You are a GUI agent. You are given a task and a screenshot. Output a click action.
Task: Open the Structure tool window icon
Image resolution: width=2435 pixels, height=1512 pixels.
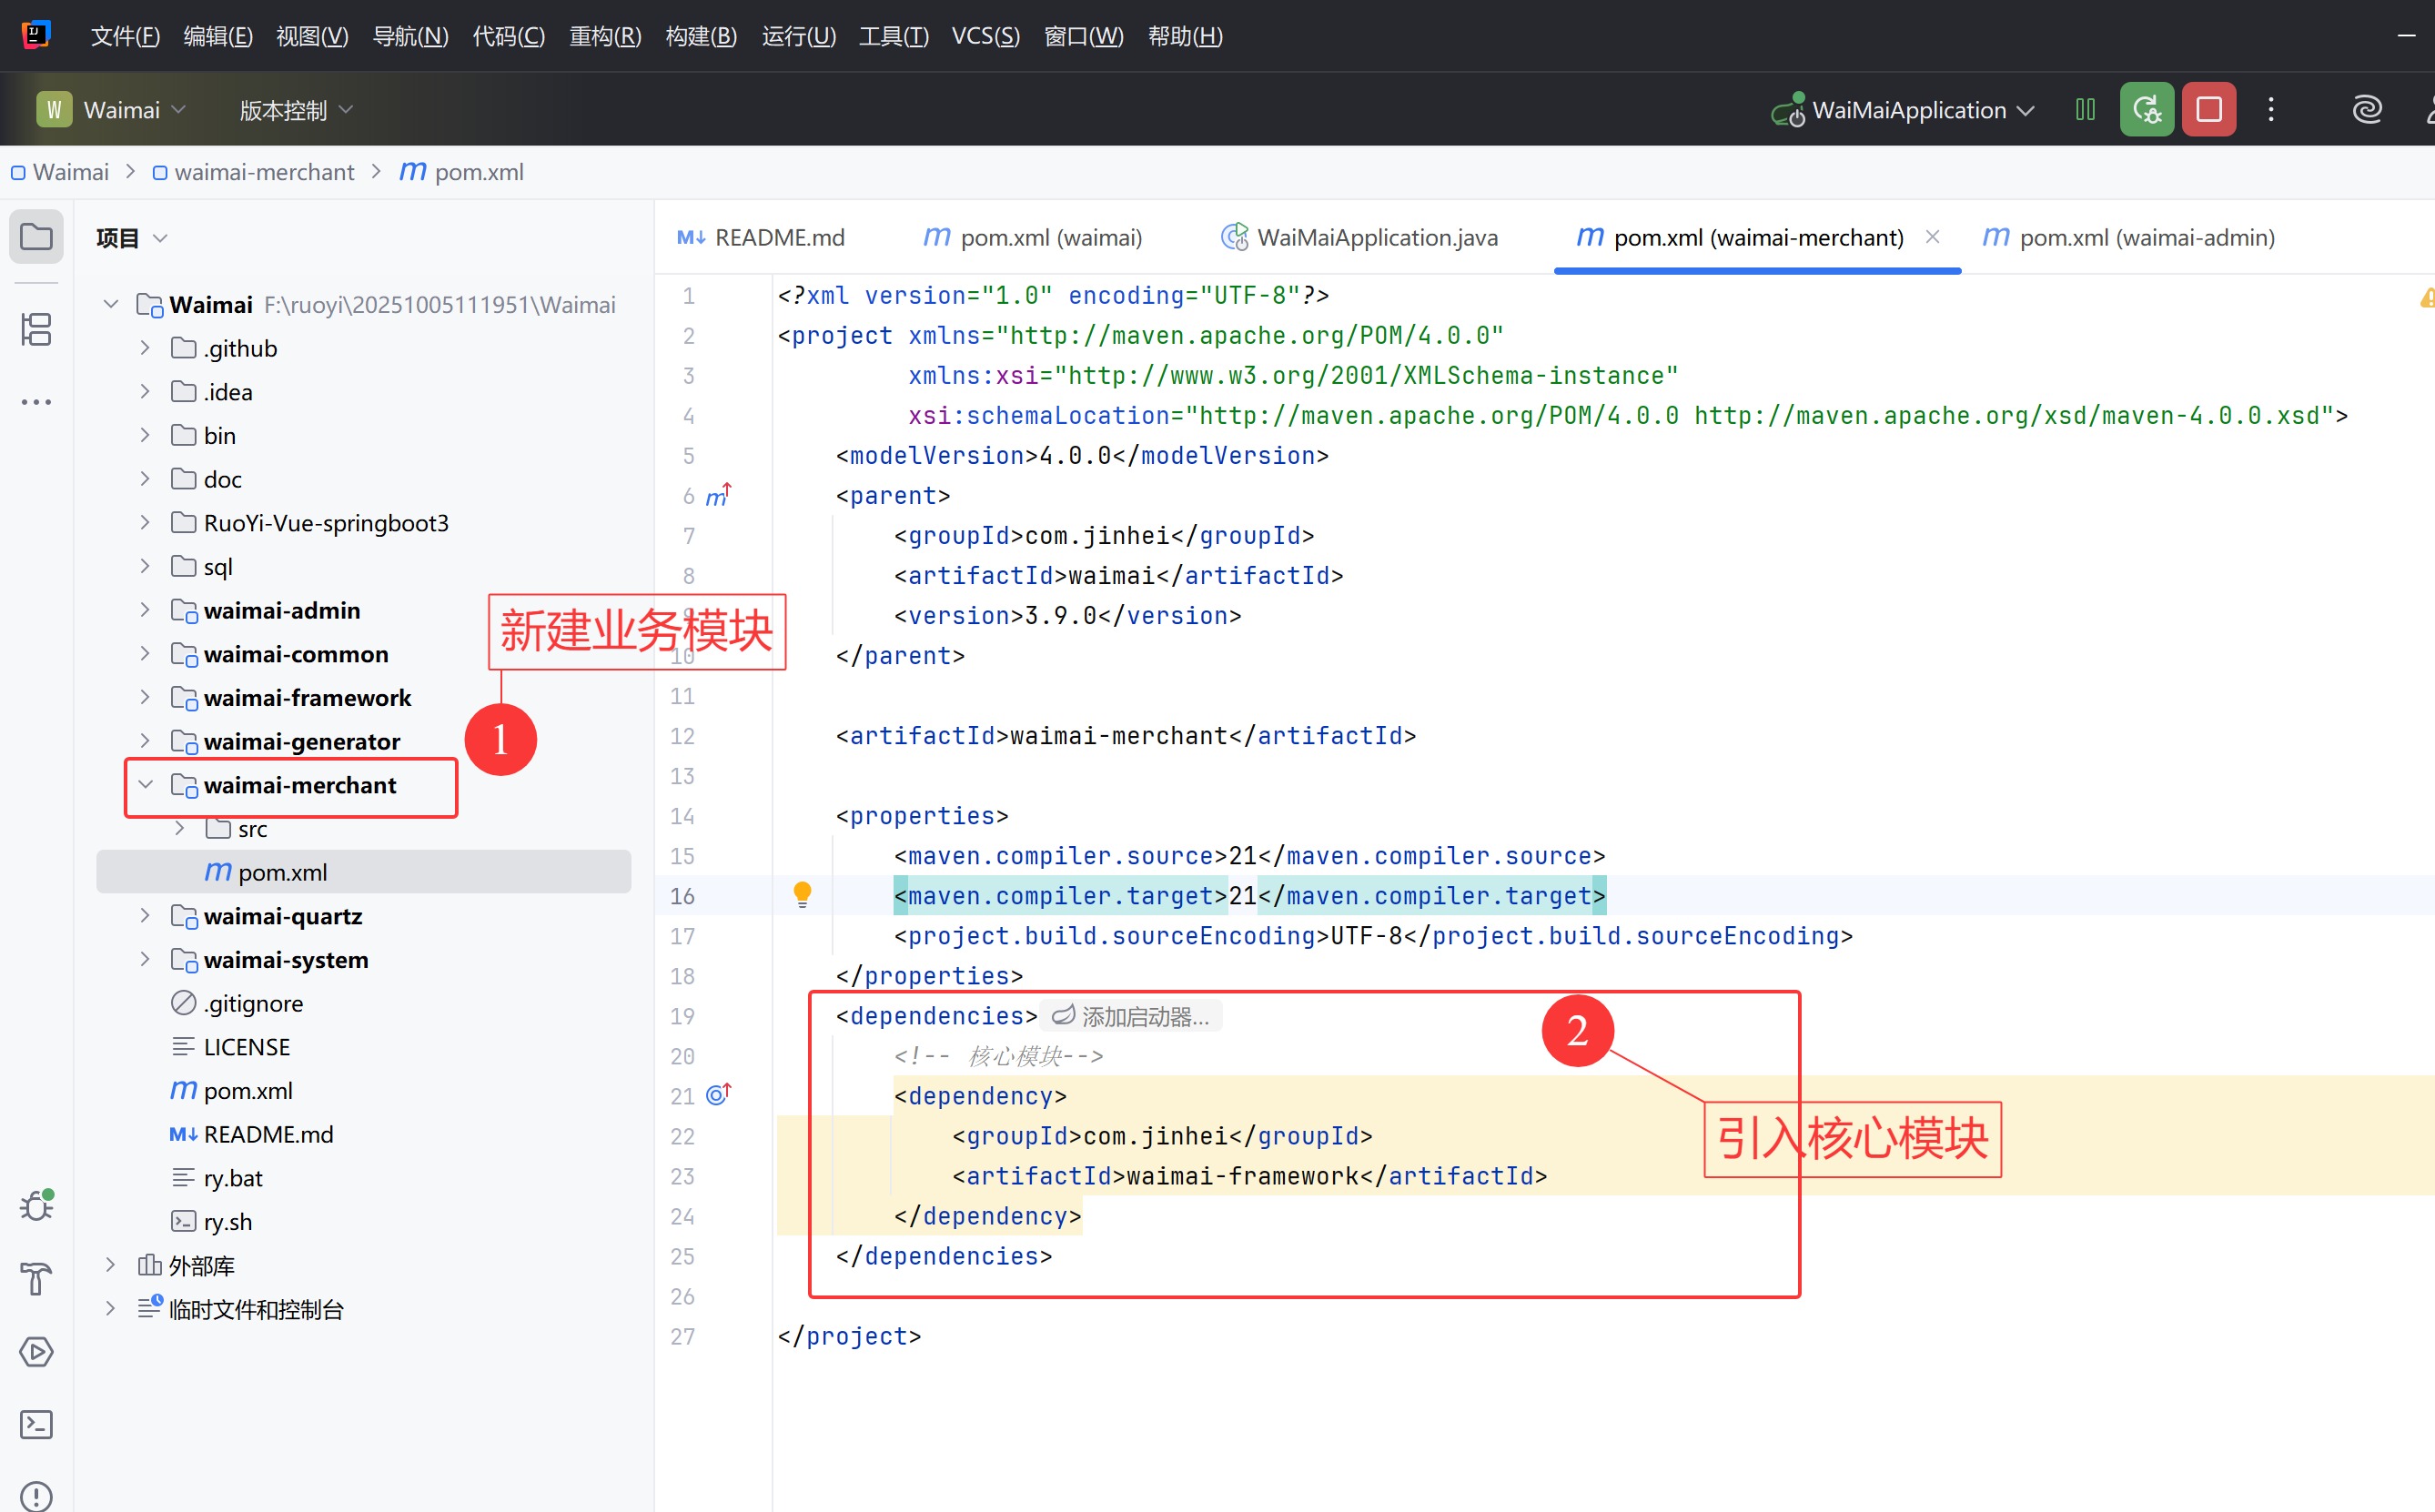tap(37, 329)
